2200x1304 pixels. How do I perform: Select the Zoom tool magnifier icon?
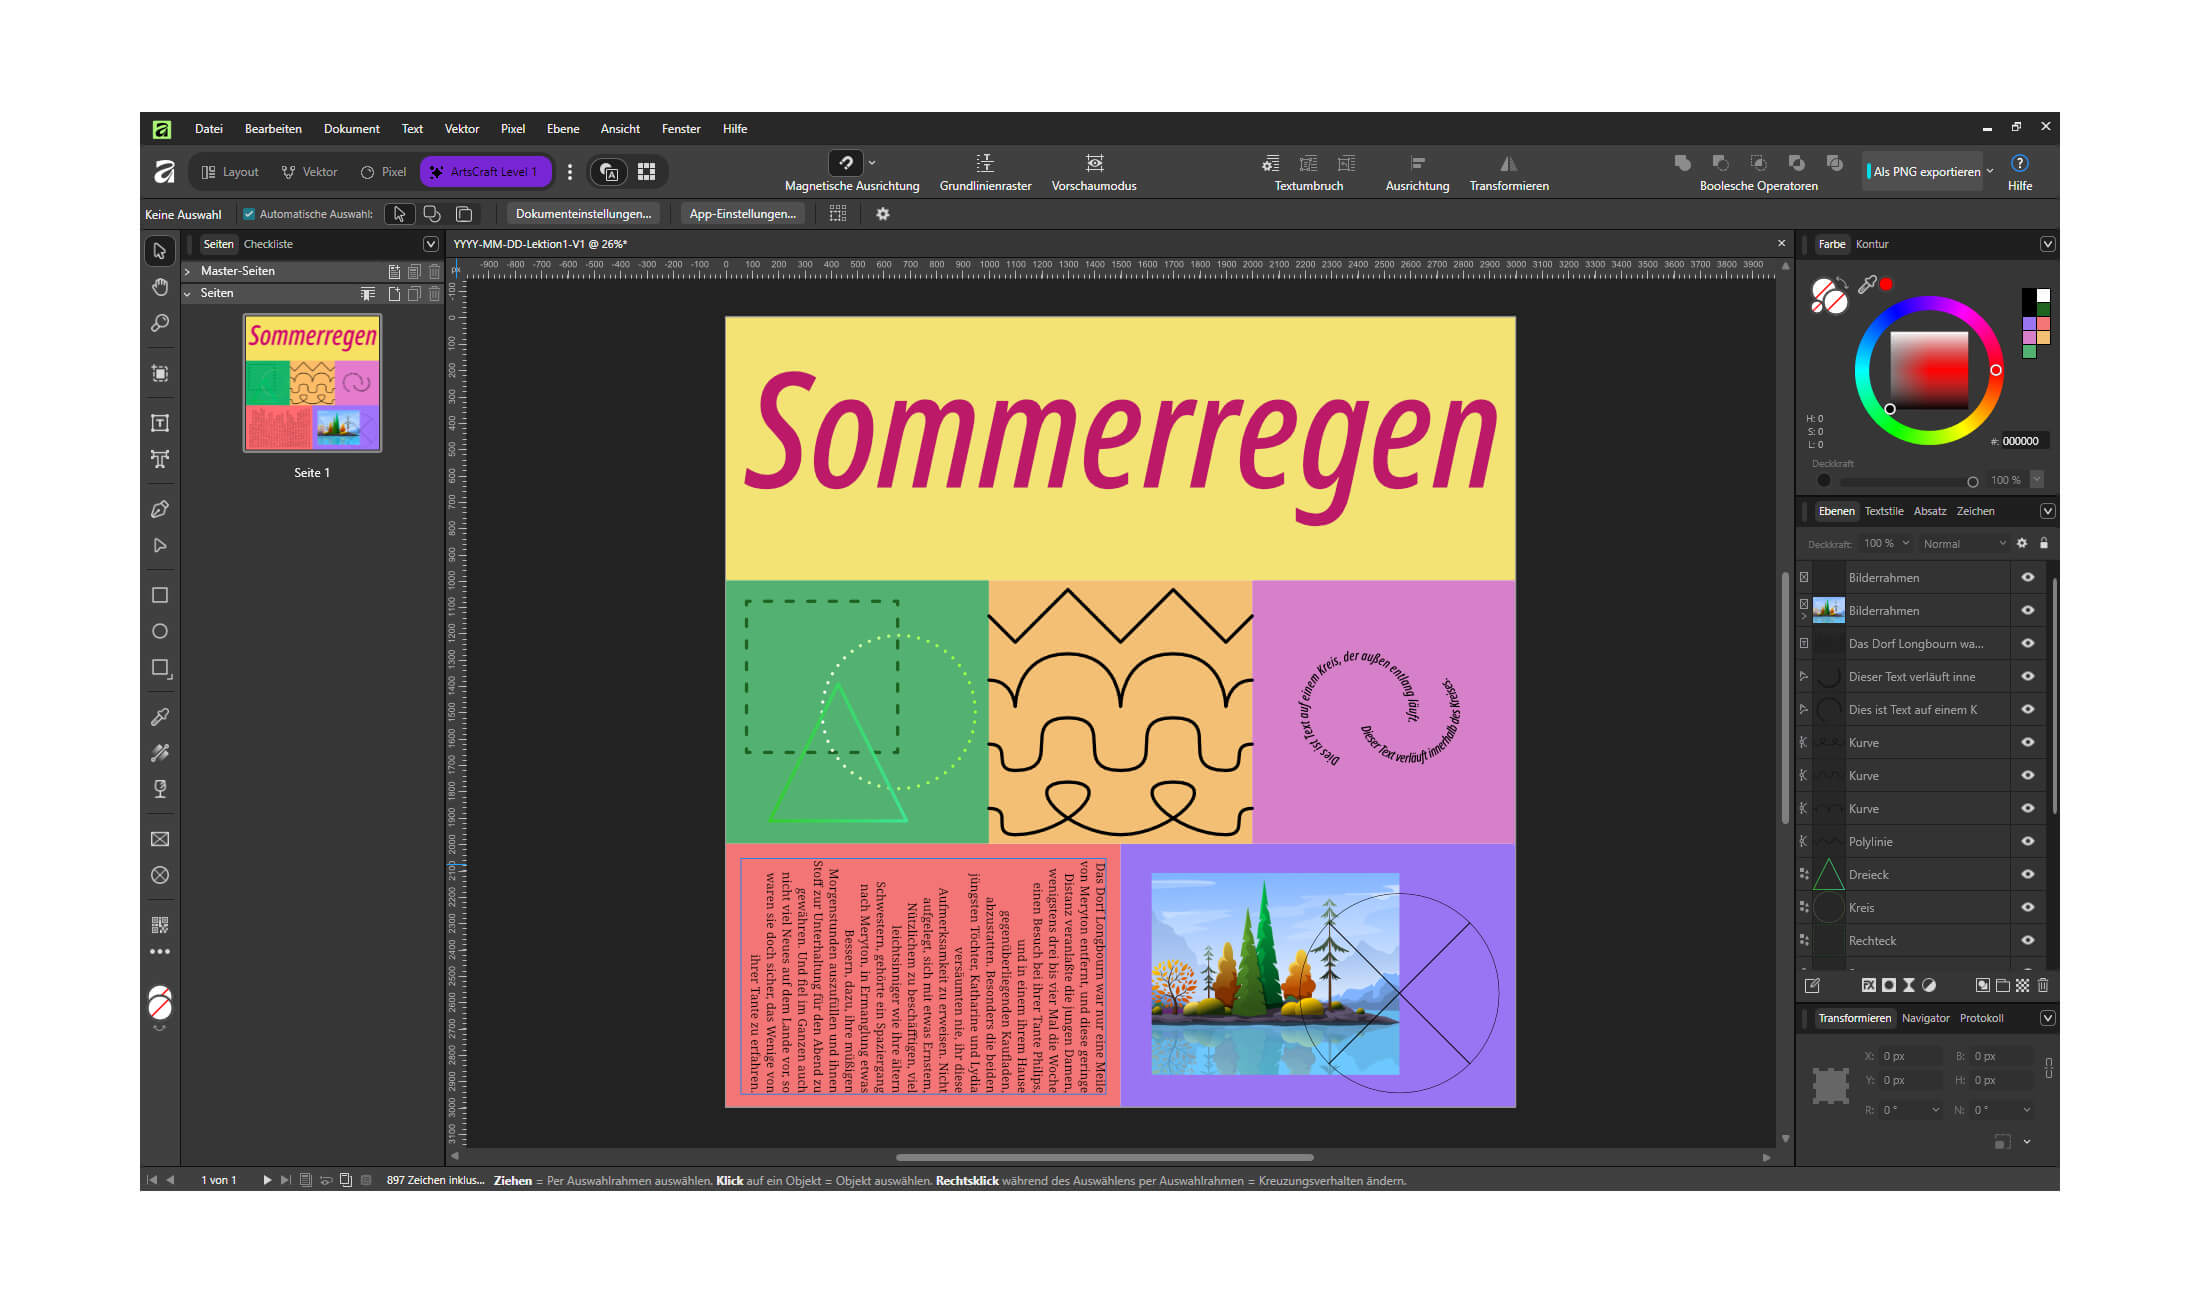[160, 323]
